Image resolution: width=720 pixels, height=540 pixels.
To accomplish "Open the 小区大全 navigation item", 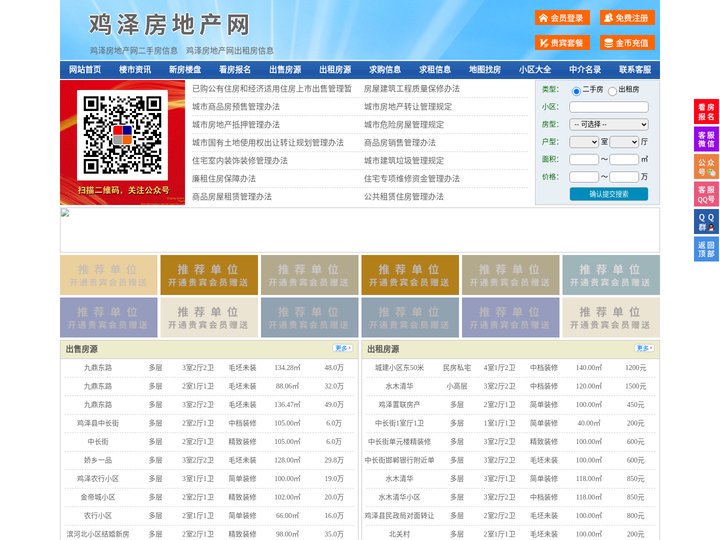I will point(535,70).
